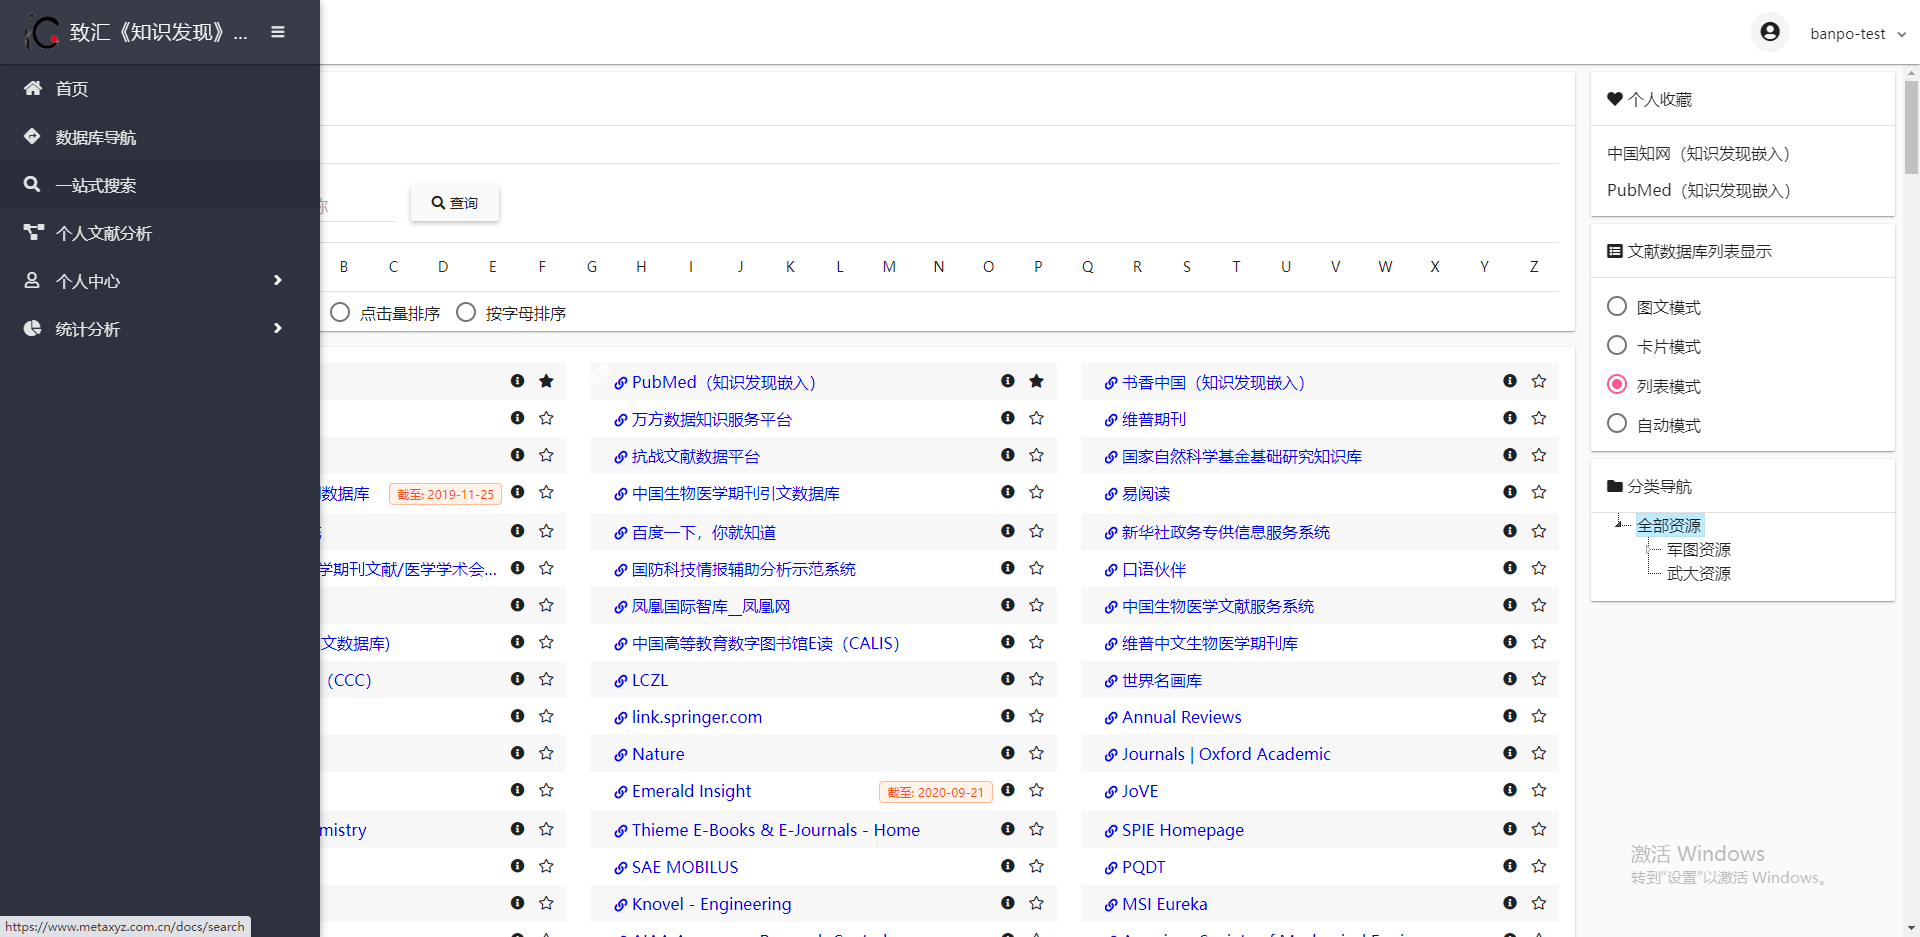Show info for 口语伙伴
This screenshot has height=937, width=1920.
pyautogui.click(x=1510, y=568)
